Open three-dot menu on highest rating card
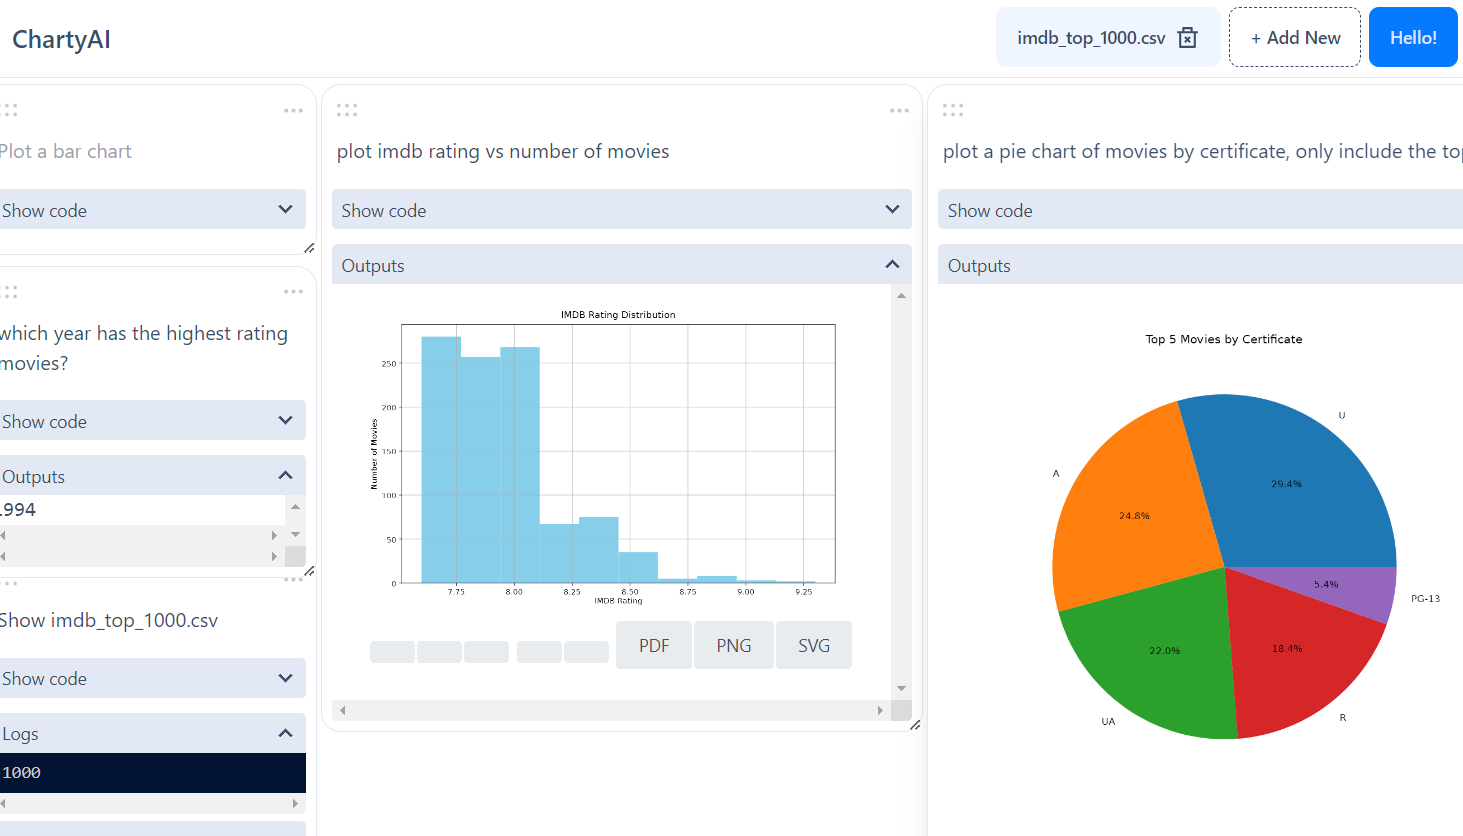This screenshot has height=836, width=1463. [293, 292]
